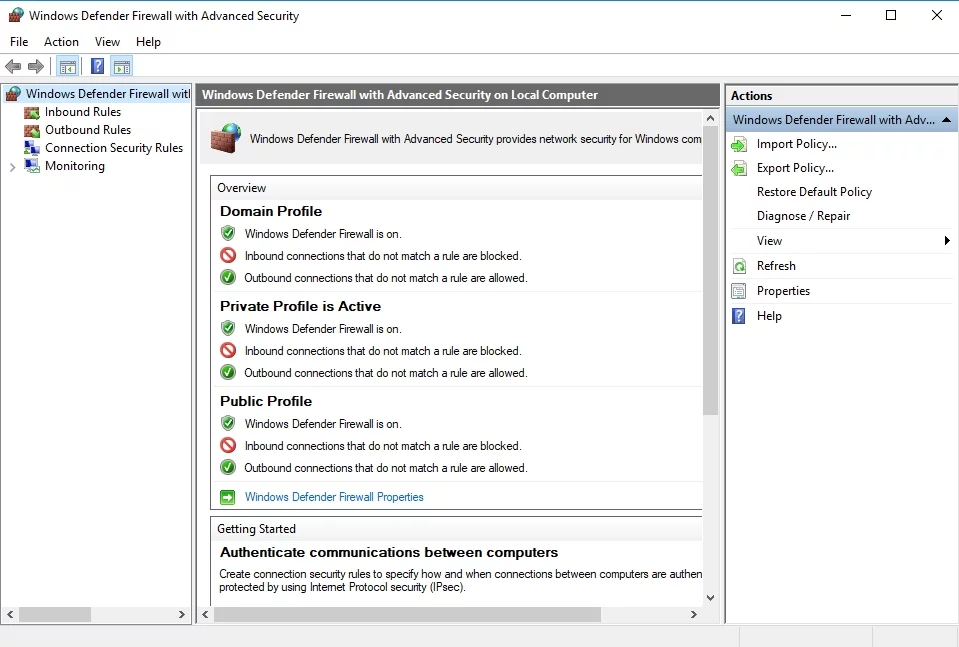Open the File menu
This screenshot has height=647, width=959.
point(19,42)
